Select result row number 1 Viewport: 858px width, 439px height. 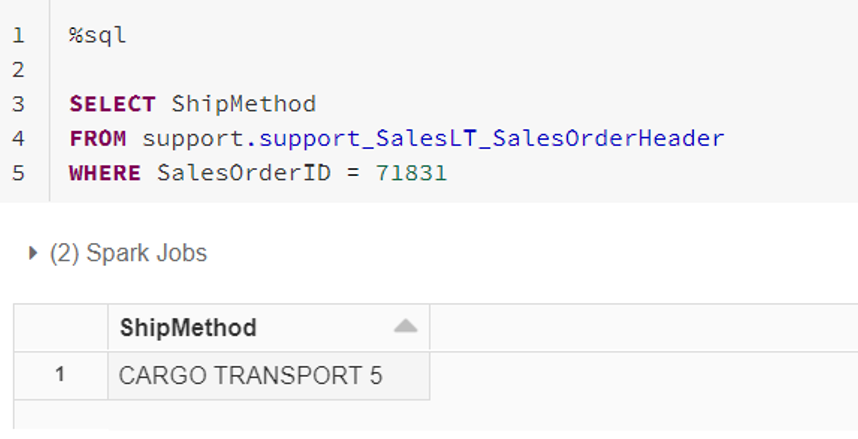click(60, 376)
